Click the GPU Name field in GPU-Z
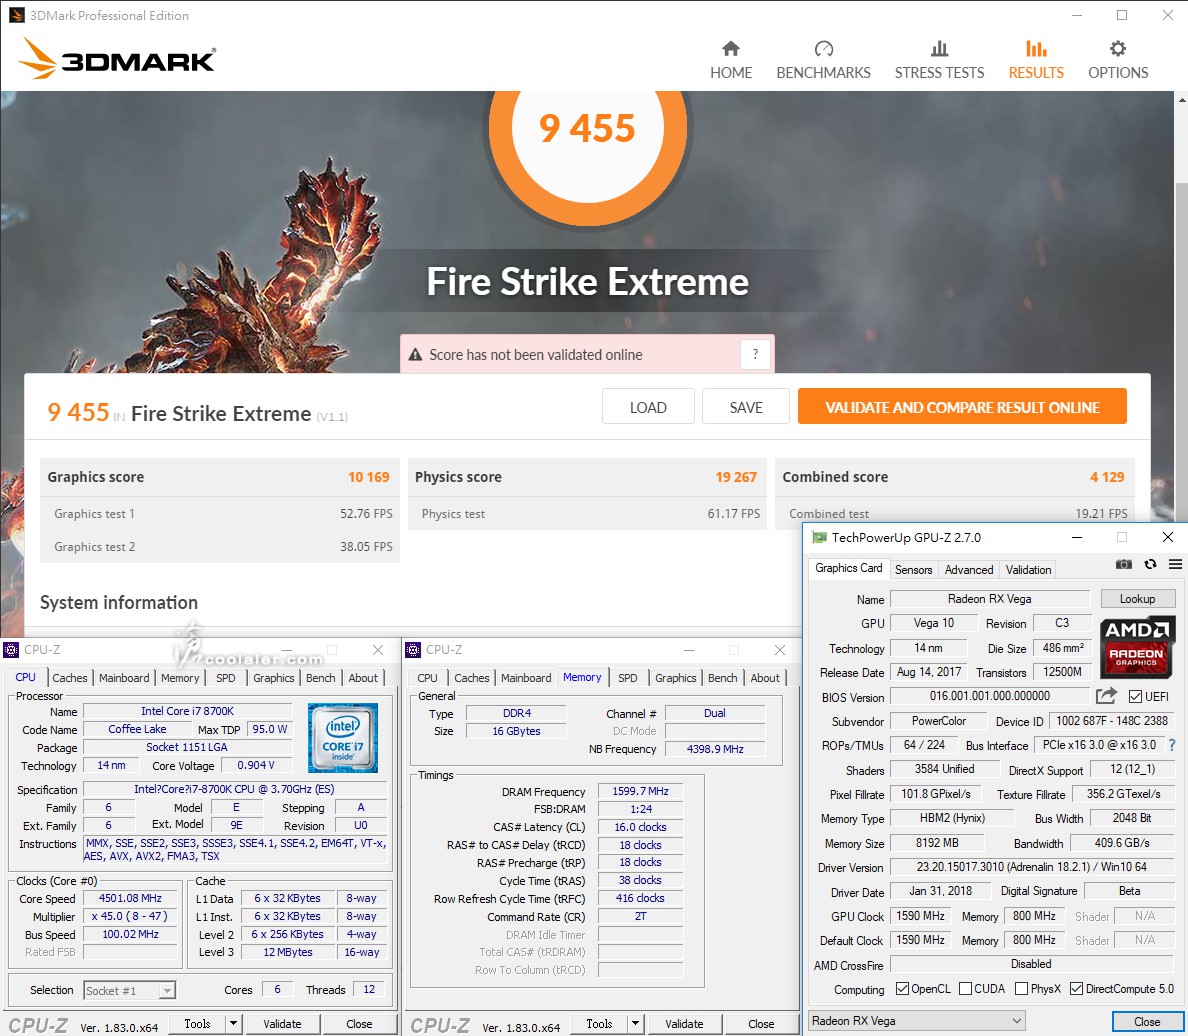The image size is (1188, 1036). pyautogui.click(x=989, y=599)
